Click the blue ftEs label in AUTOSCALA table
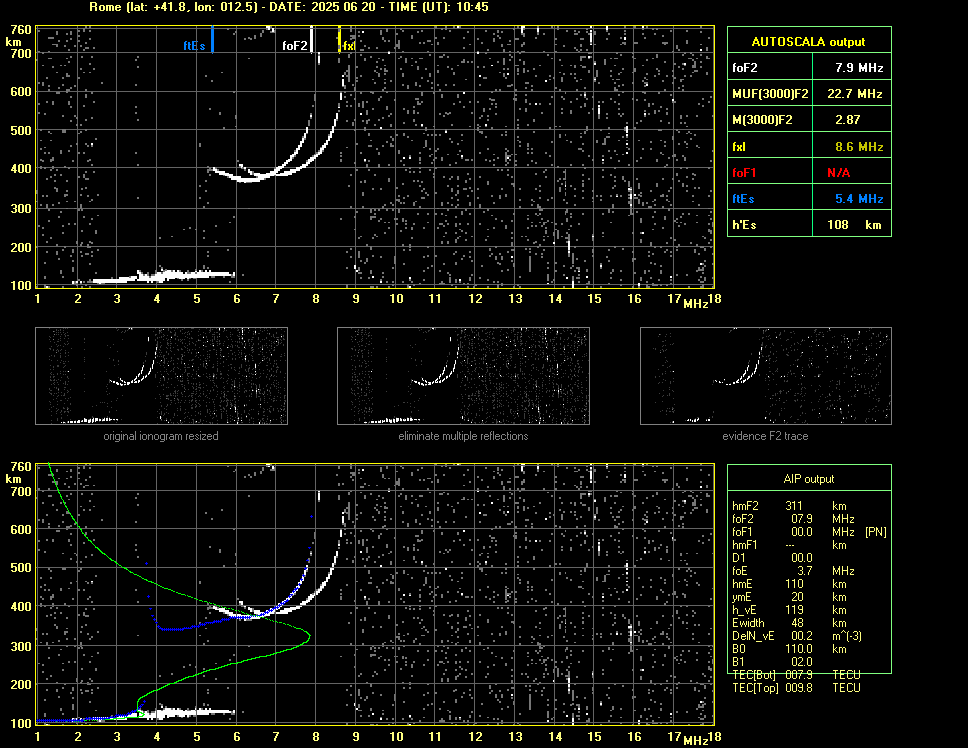Image resolution: width=968 pixels, height=748 pixels. click(x=743, y=199)
